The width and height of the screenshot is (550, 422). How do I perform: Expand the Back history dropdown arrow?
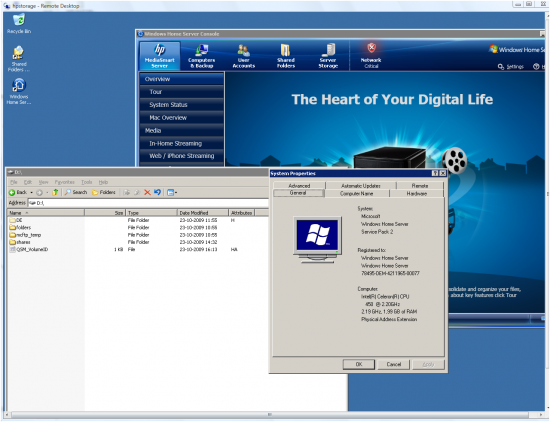[31, 192]
